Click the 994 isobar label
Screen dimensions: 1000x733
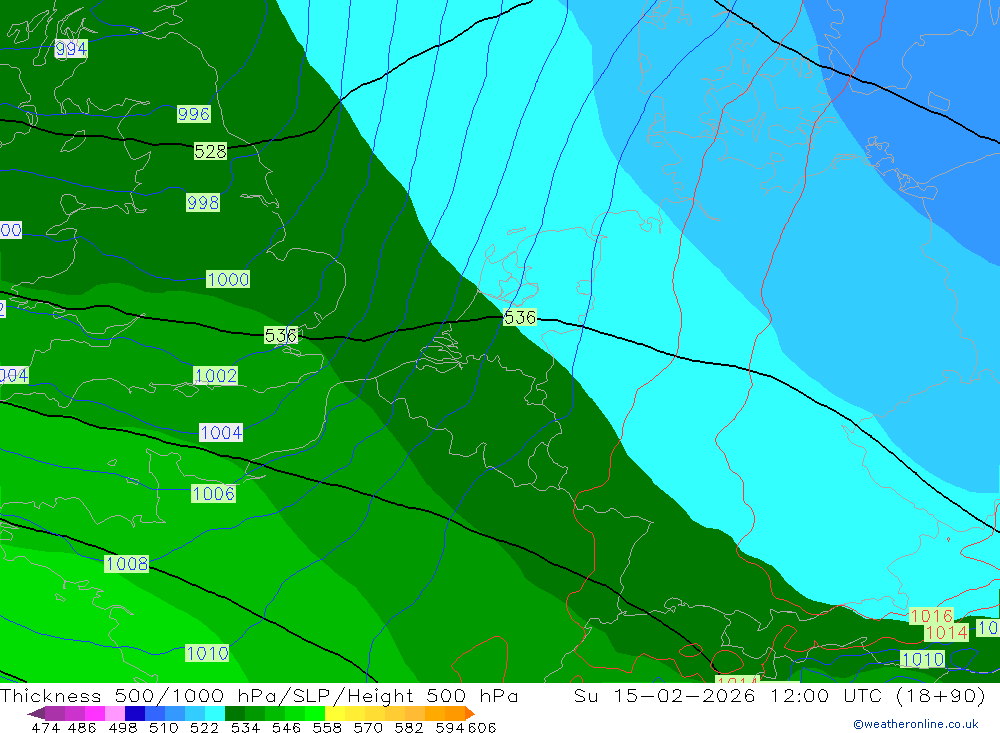coord(71,49)
